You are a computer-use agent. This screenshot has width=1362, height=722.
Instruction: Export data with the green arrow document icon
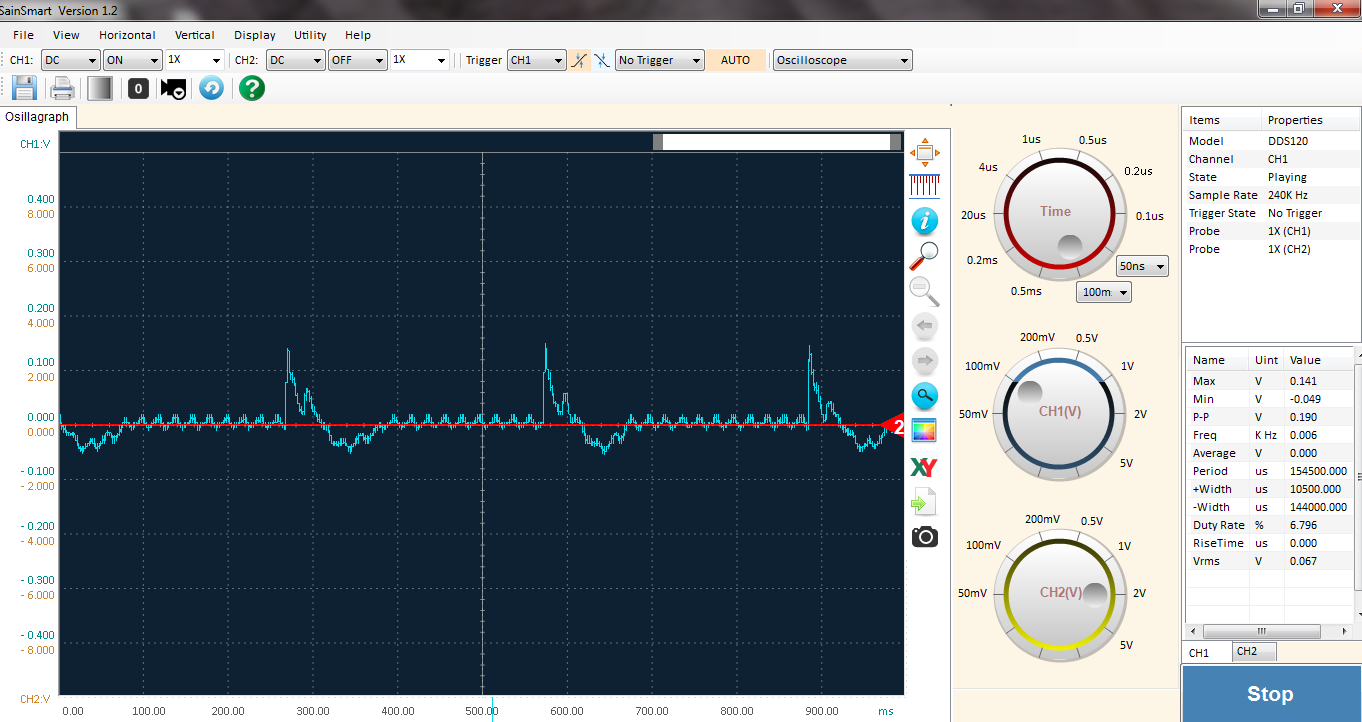point(924,502)
